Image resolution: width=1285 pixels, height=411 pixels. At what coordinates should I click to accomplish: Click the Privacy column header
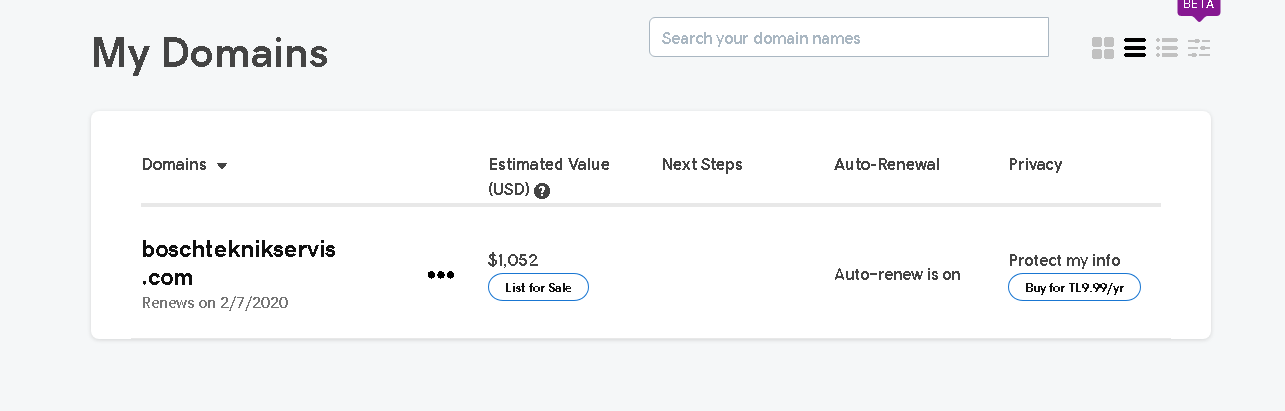coord(1035,165)
